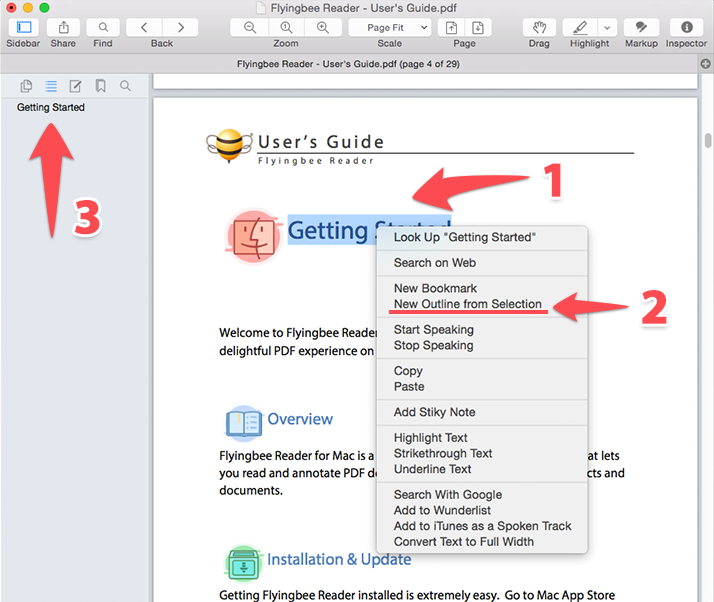The image size is (714, 602).
Task: Go forward with the right arrow
Action: click(180, 28)
